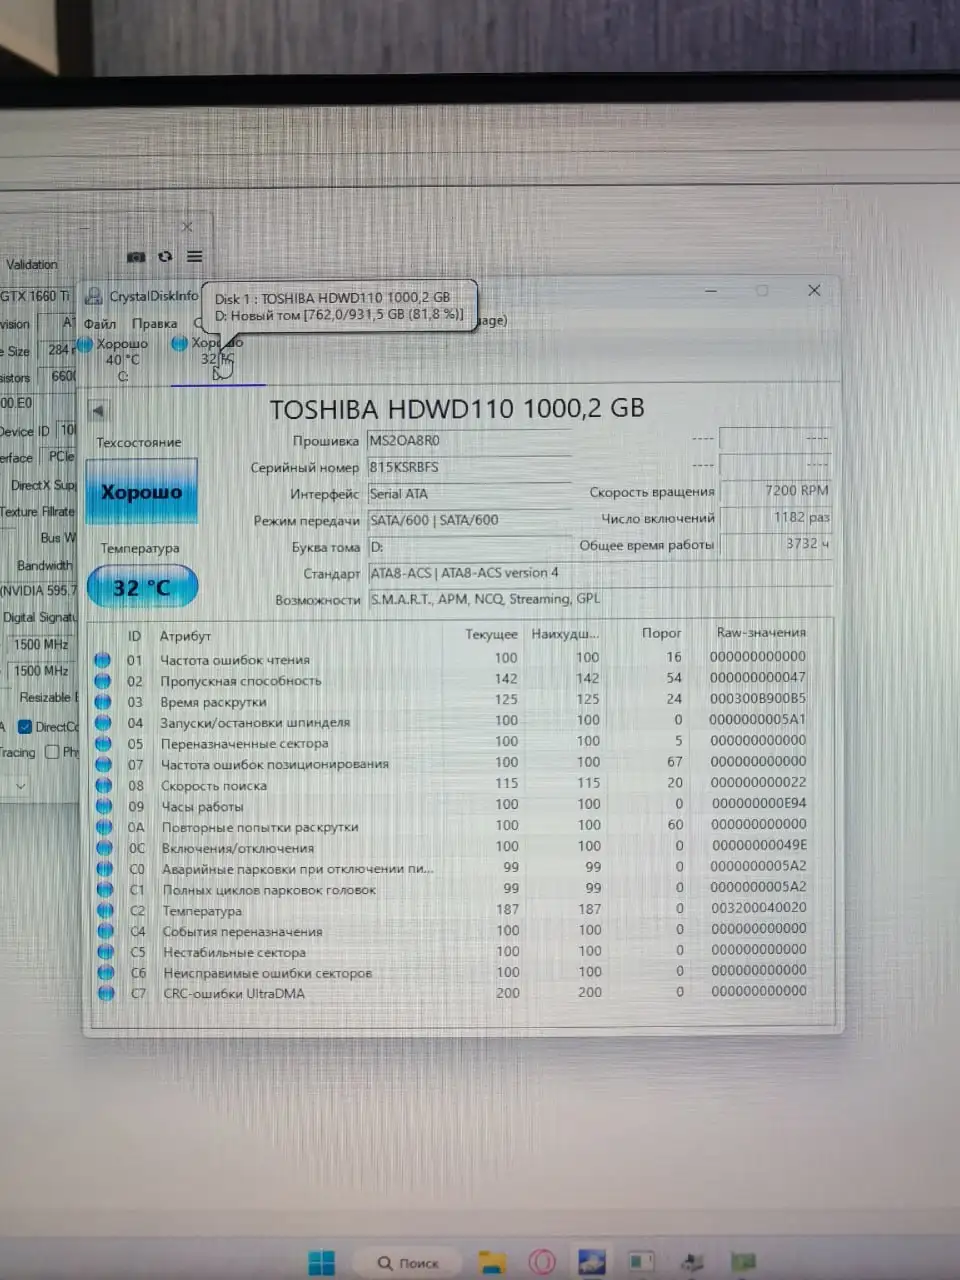Open the Файл menu
Viewport: 960px width, 1280px height.
pos(100,323)
